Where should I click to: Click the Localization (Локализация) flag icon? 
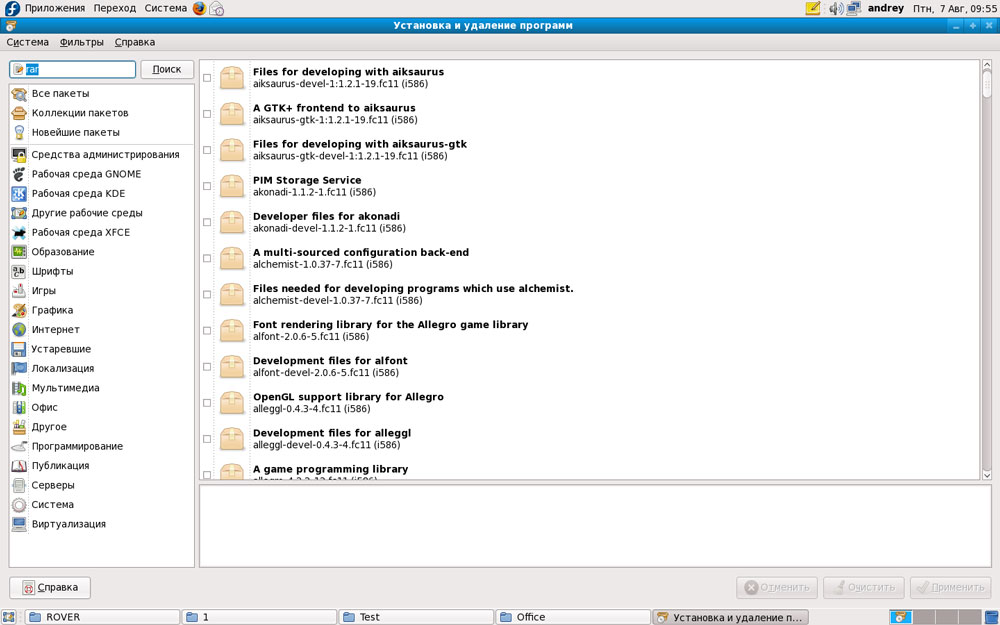(19, 369)
